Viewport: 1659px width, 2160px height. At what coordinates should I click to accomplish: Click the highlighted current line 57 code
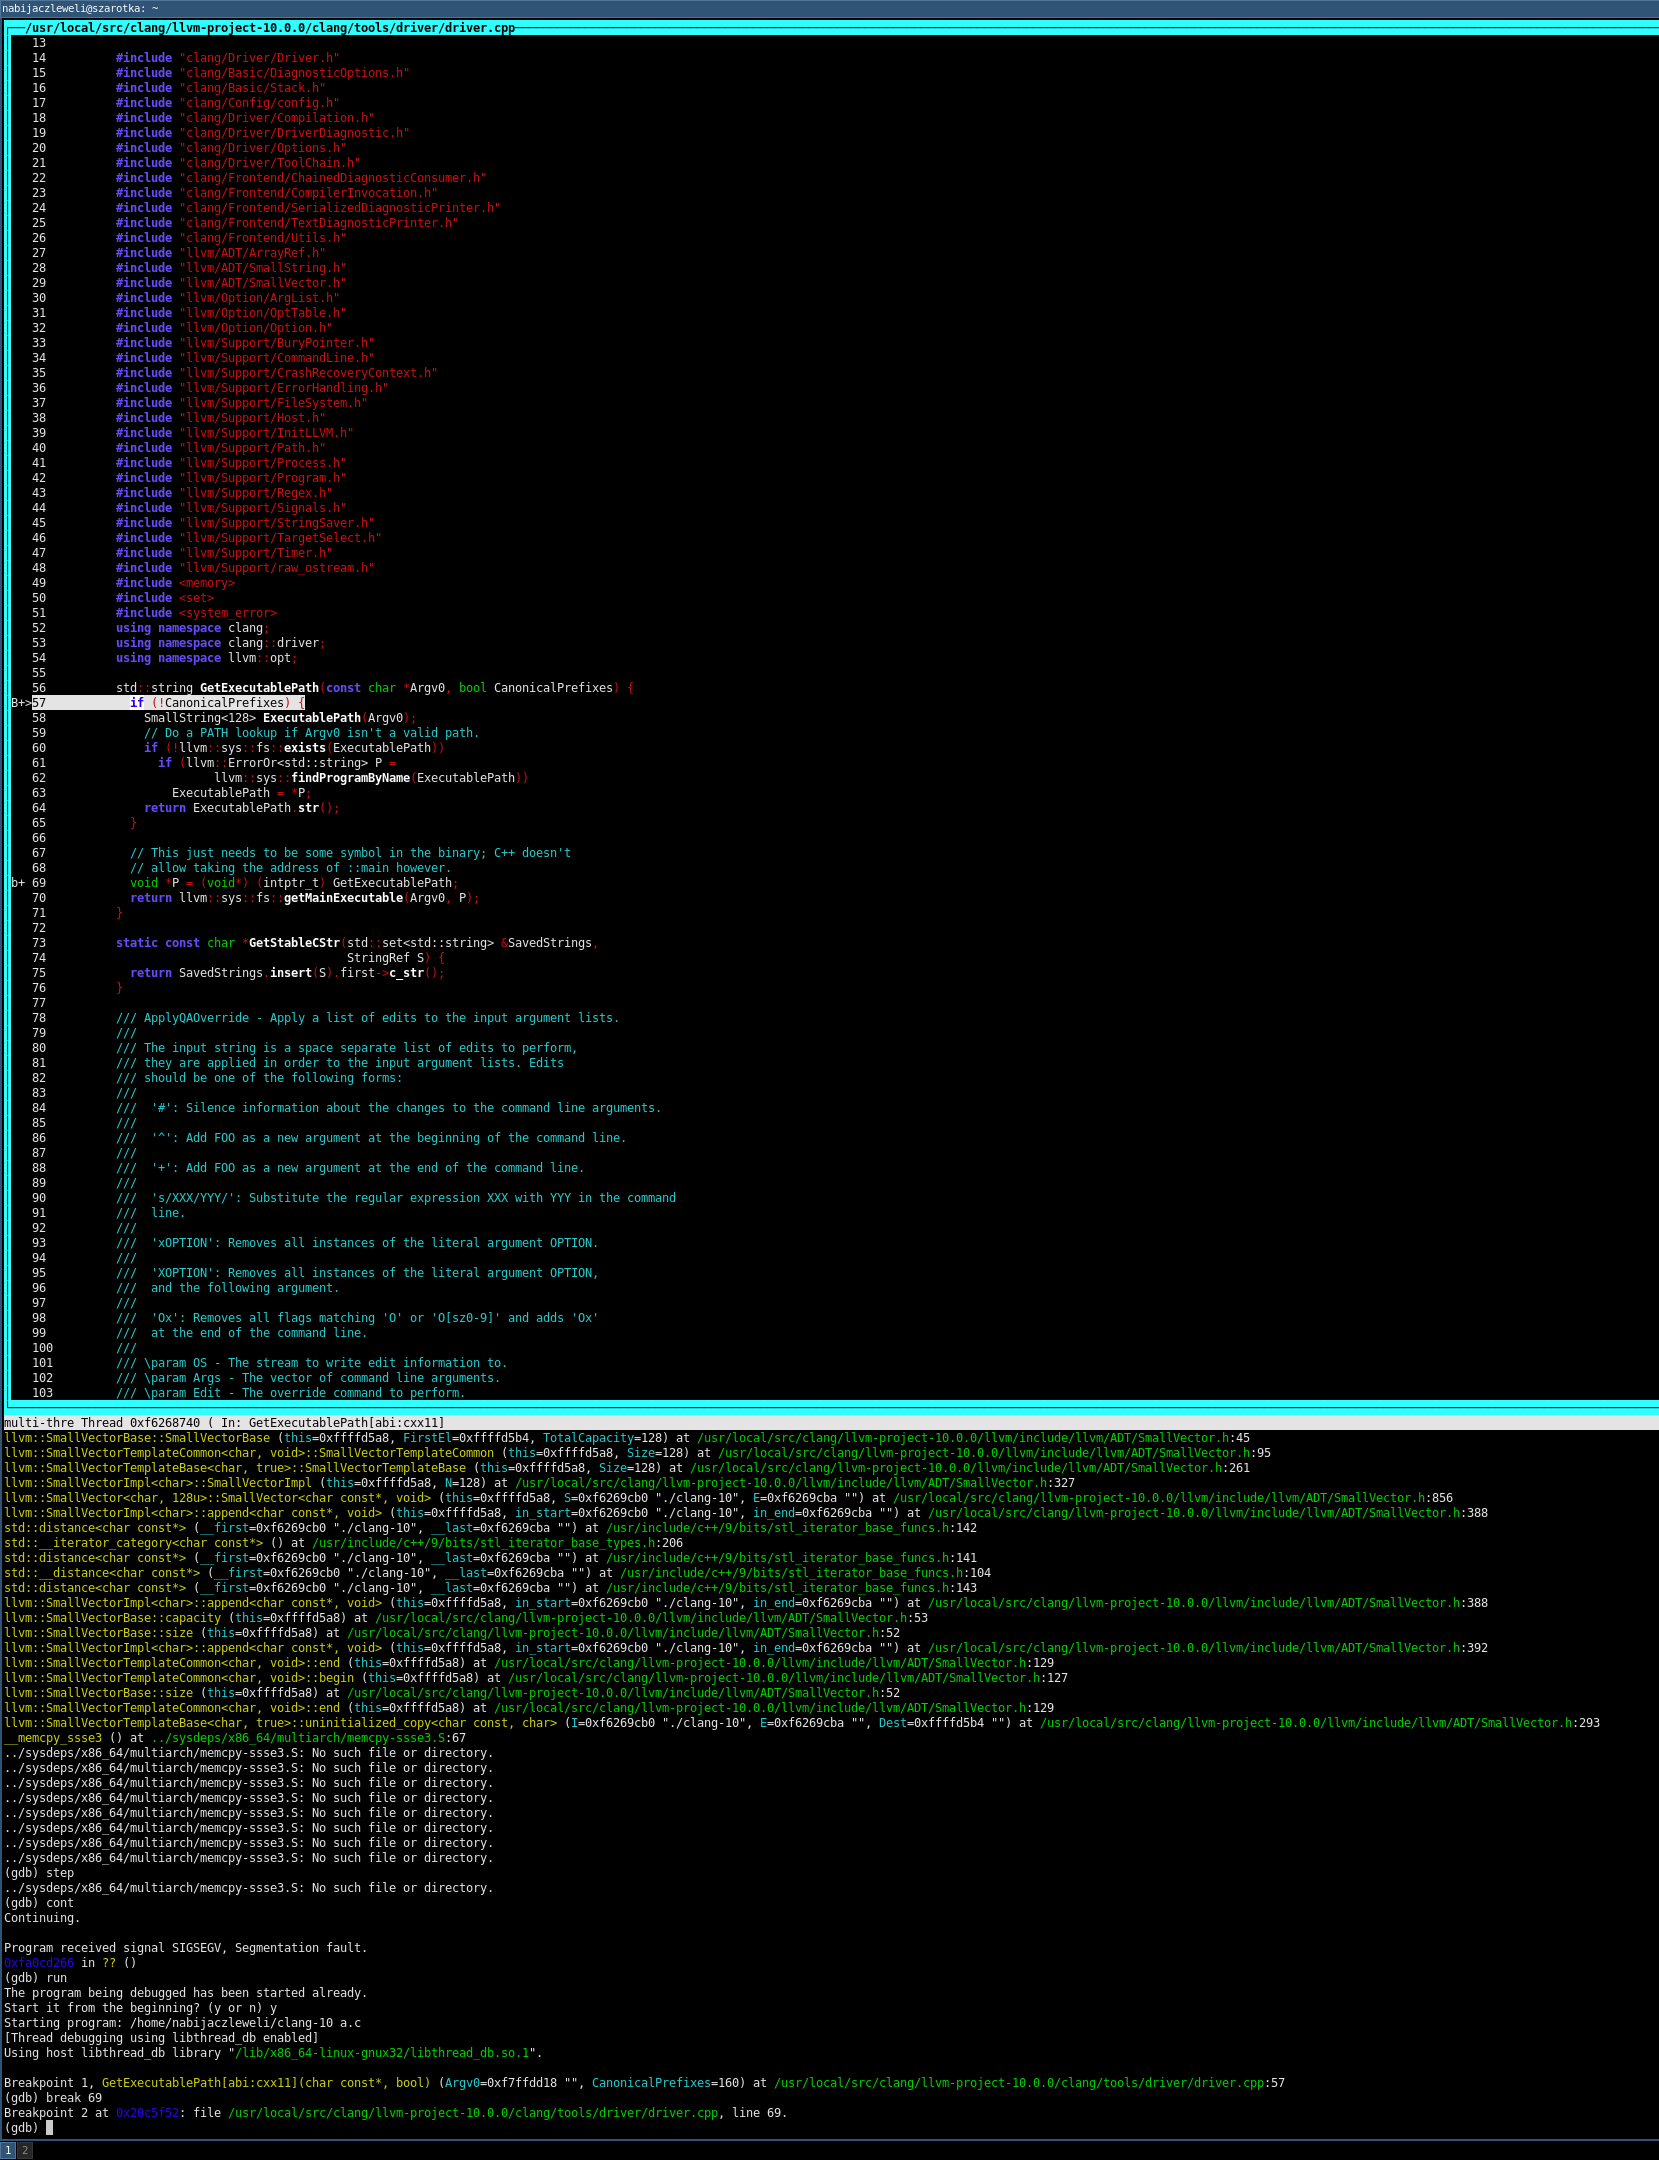click(x=217, y=703)
